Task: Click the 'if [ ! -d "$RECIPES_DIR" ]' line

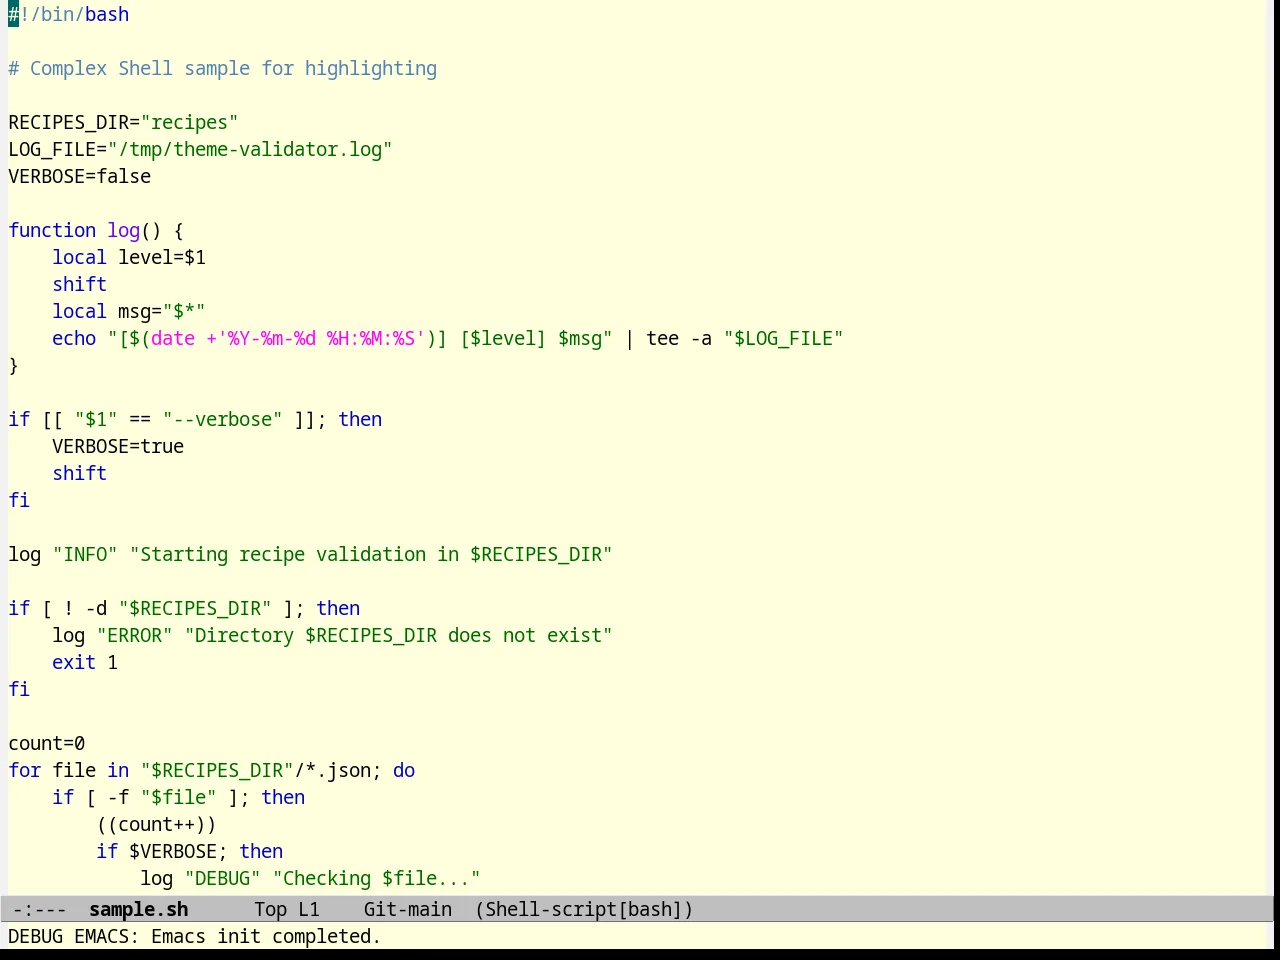Action: tap(184, 608)
